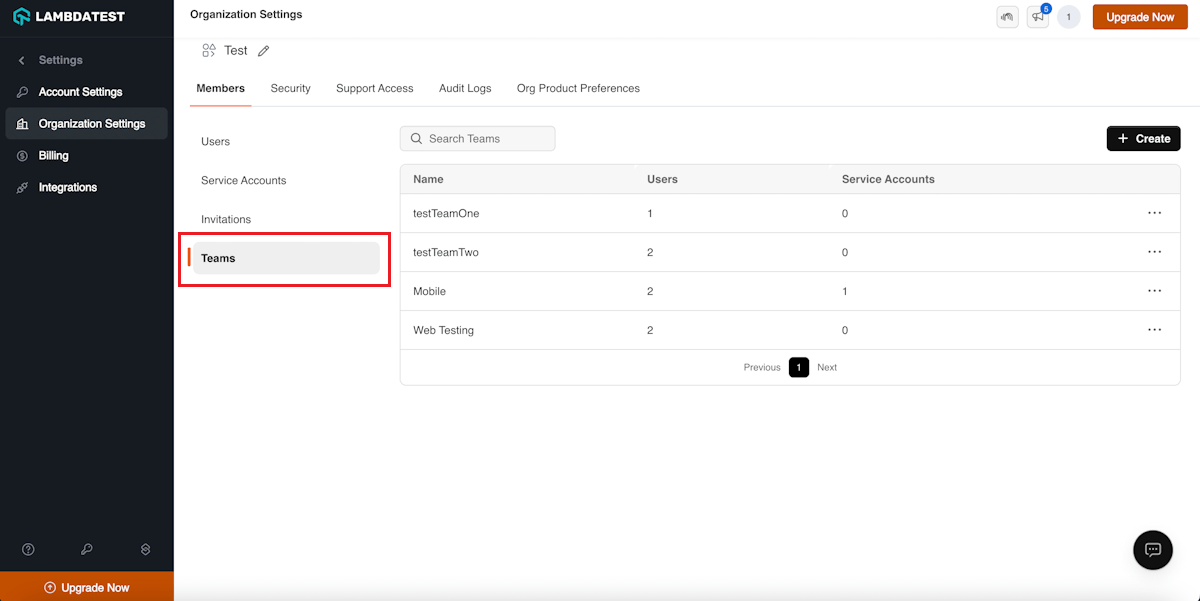Open three-dot menu for Mobile team
1200x601 pixels.
click(1154, 291)
